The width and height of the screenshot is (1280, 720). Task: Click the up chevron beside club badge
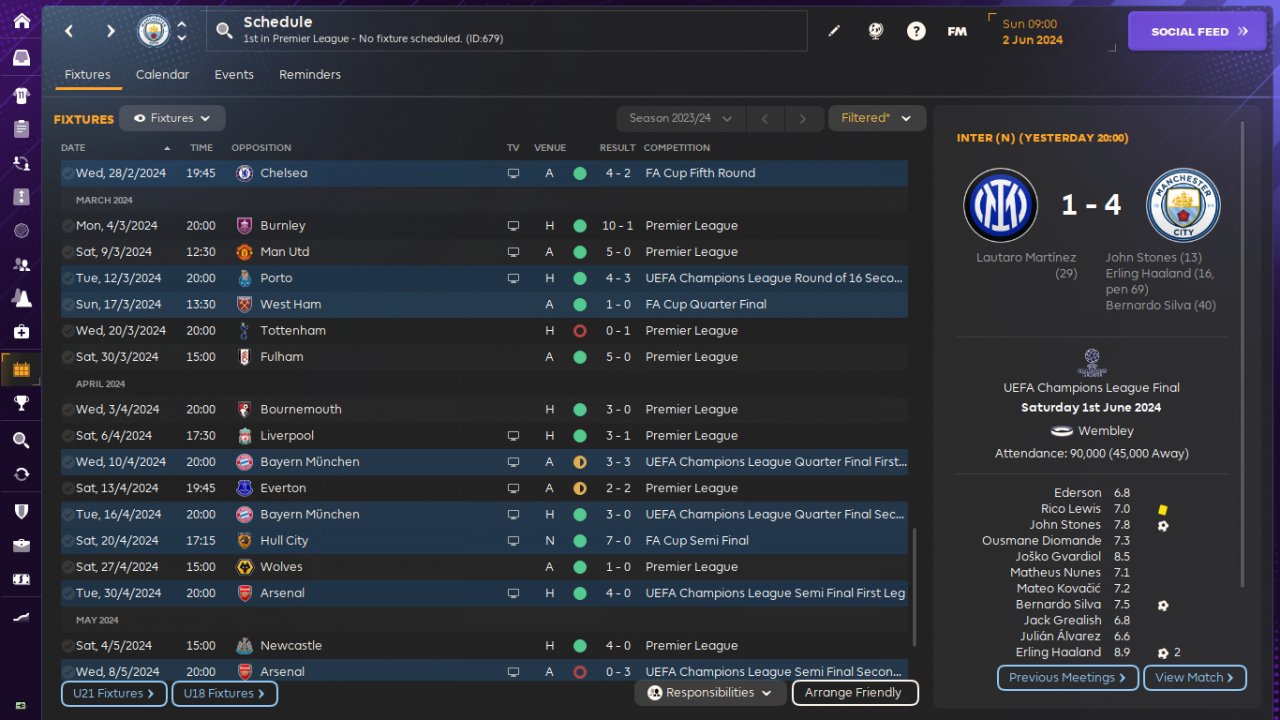181,25
